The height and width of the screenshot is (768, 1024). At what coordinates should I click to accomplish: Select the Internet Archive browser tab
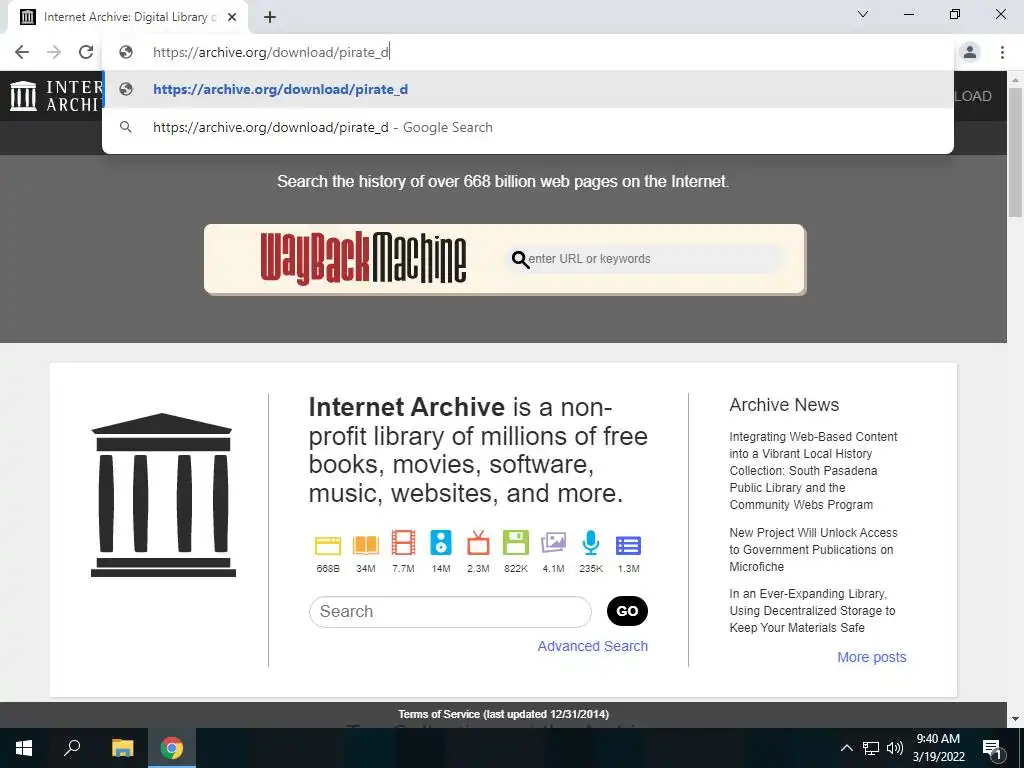(x=127, y=17)
